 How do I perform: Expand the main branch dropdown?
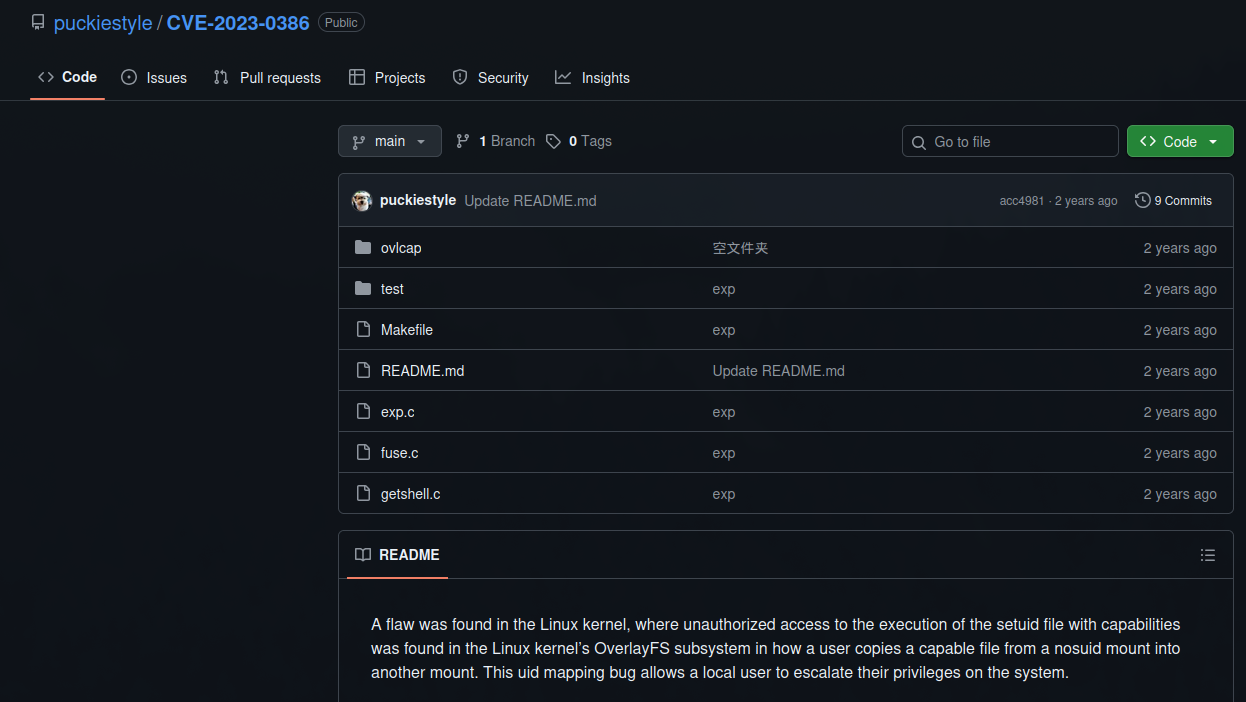click(x=389, y=142)
